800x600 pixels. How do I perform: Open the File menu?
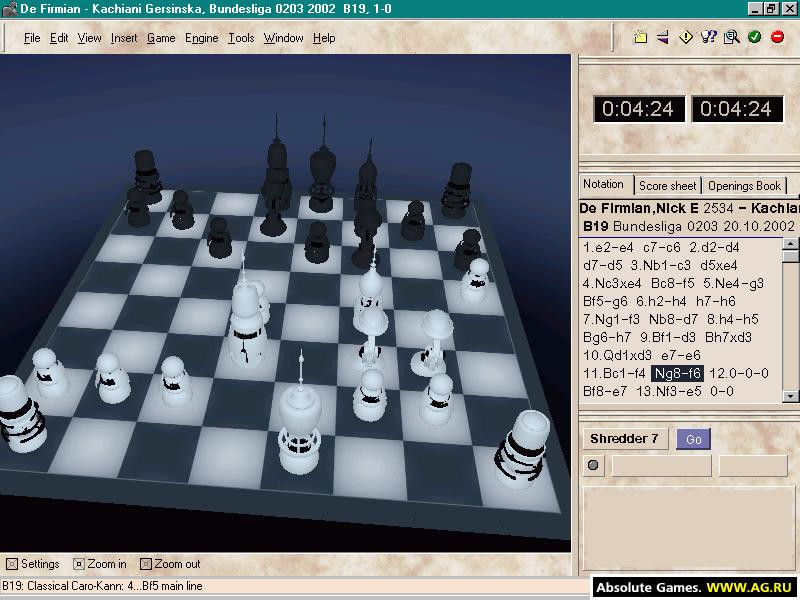(32, 38)
